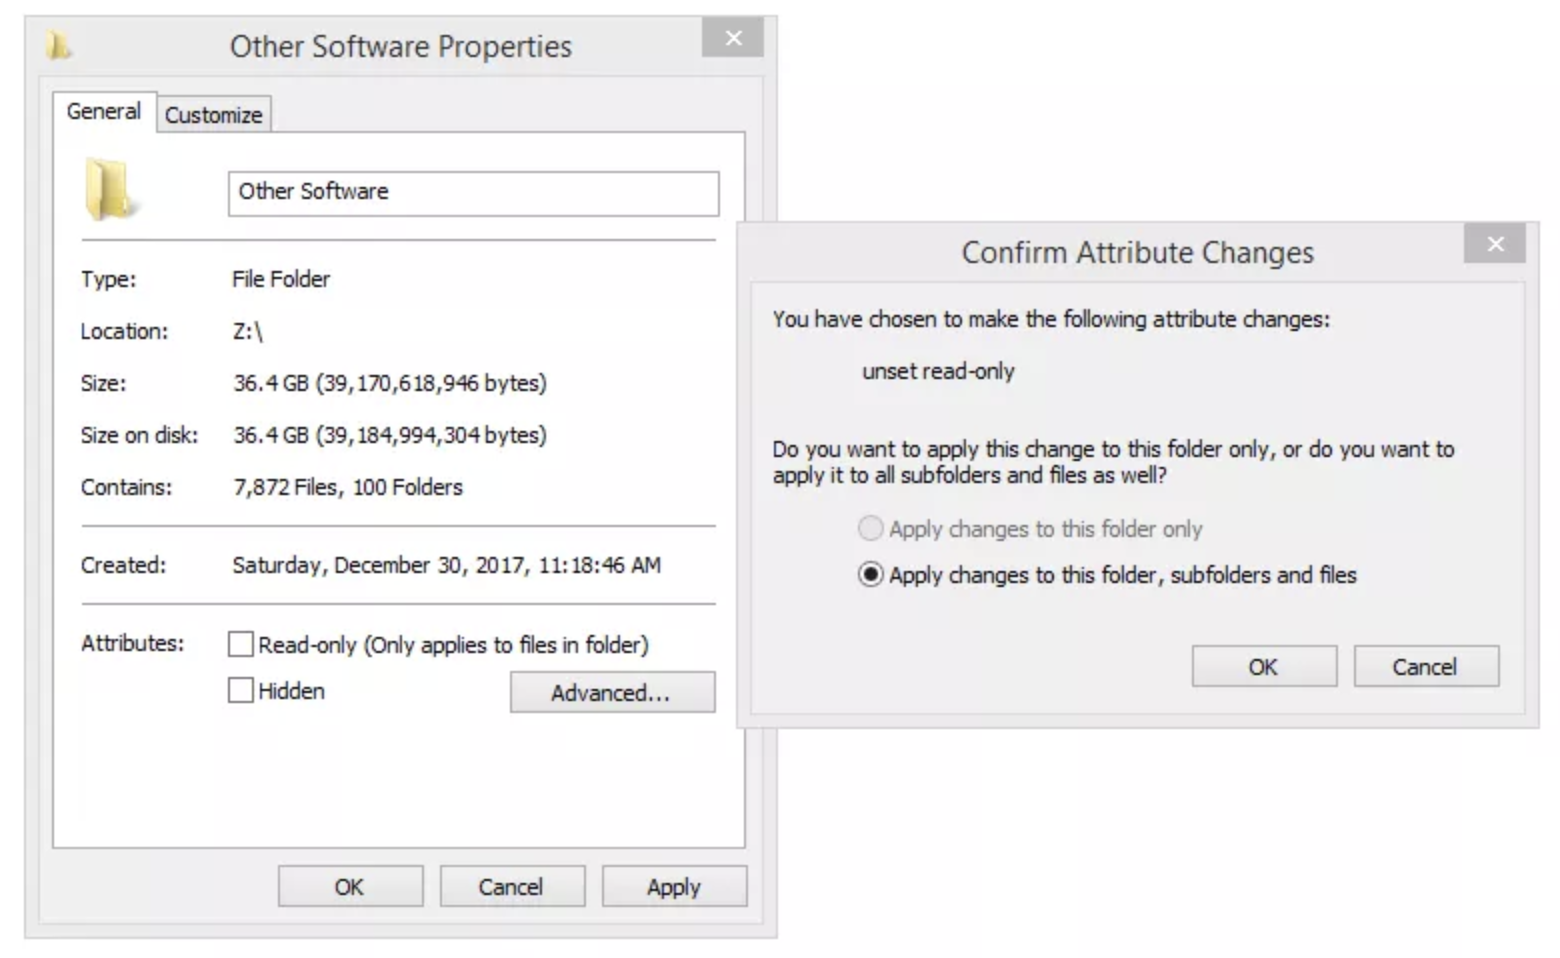Toggle the Read-only attribute checkbox
Viewport: 1560px width, 958px height.
tap(241, 644)
